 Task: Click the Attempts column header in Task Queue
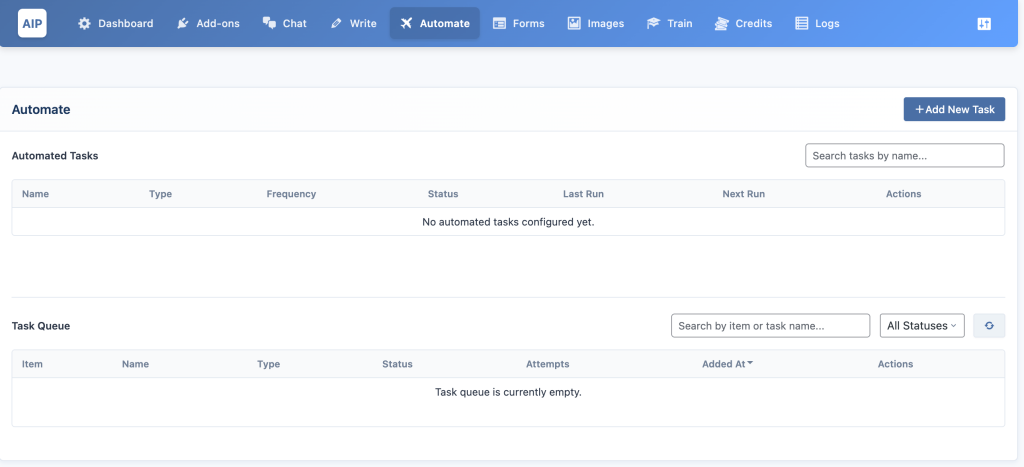(547, 364)
